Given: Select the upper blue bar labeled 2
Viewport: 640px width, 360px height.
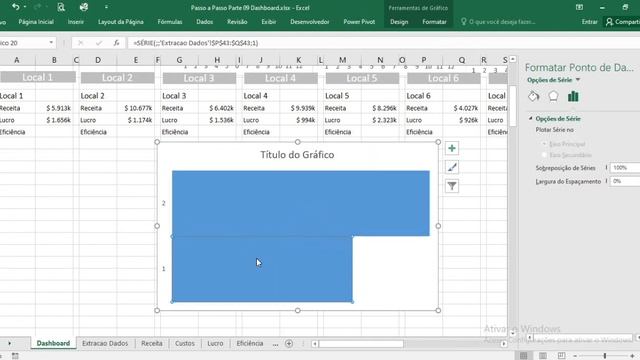Looking at the screenshot, I should tap(301, 203).
